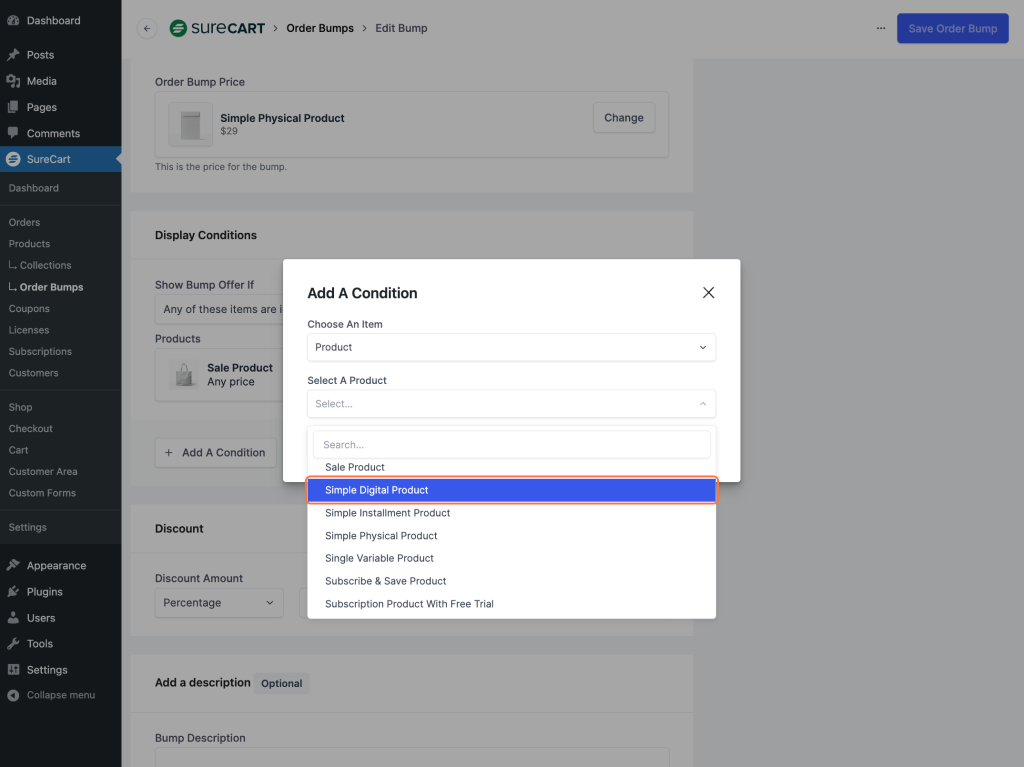Click the Sale Product bag thumbnail
This screenshot has width=1024, height=767.
pyautogui.click(x=184, y=375)
